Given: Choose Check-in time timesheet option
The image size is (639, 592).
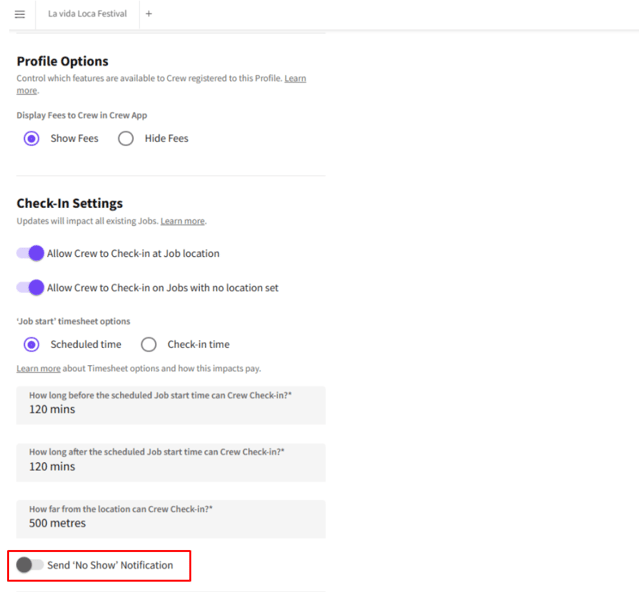Looking at the screenshot, I should point(149,344).
